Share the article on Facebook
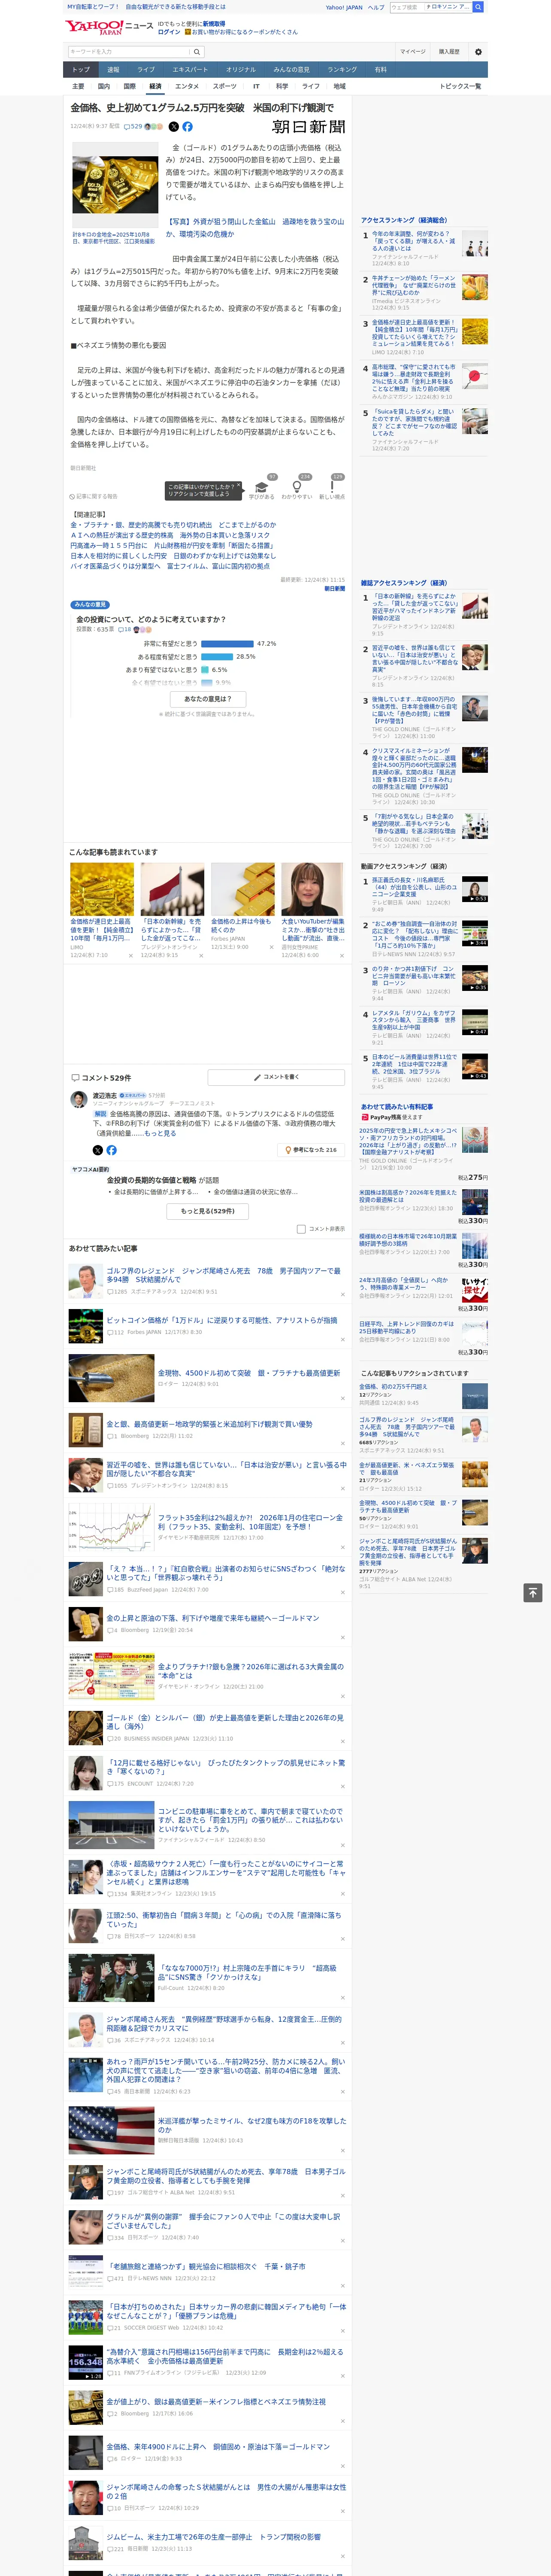The image size is (551, 2576). tap(187, 127)
